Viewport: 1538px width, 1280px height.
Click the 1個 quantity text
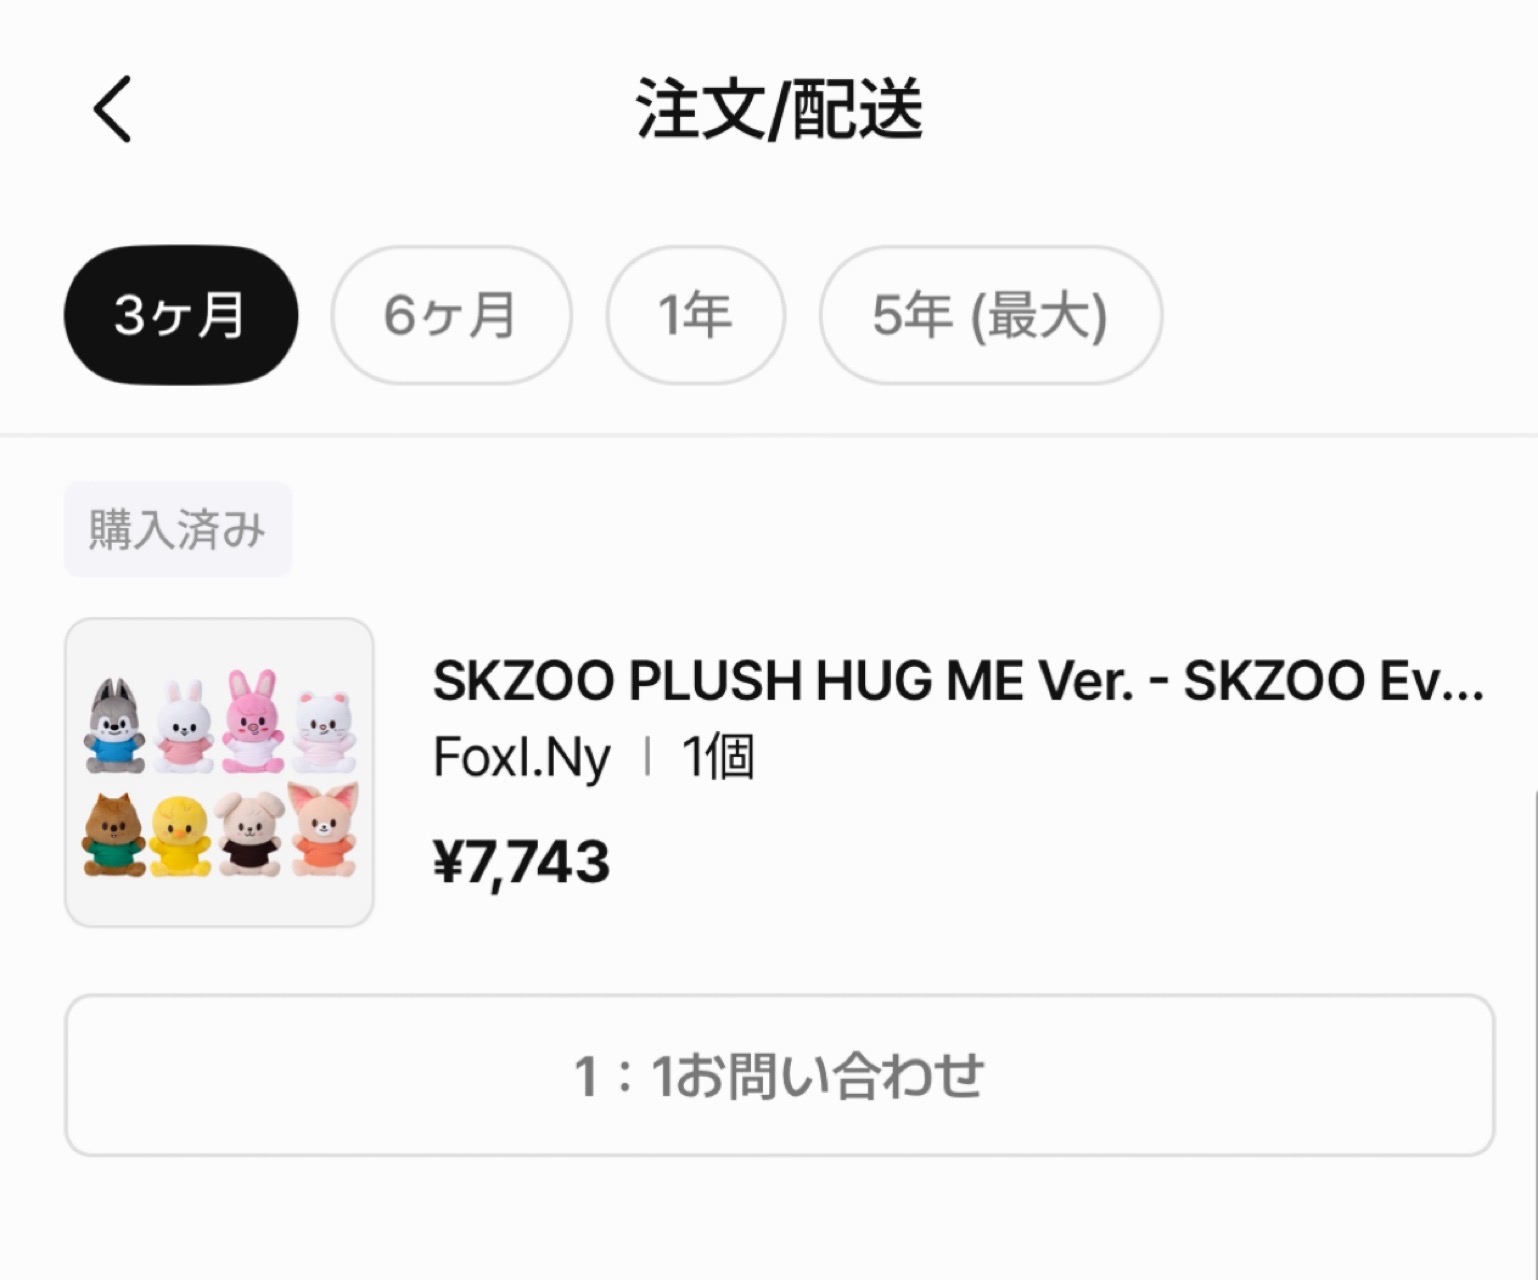(x=717, y=757)
